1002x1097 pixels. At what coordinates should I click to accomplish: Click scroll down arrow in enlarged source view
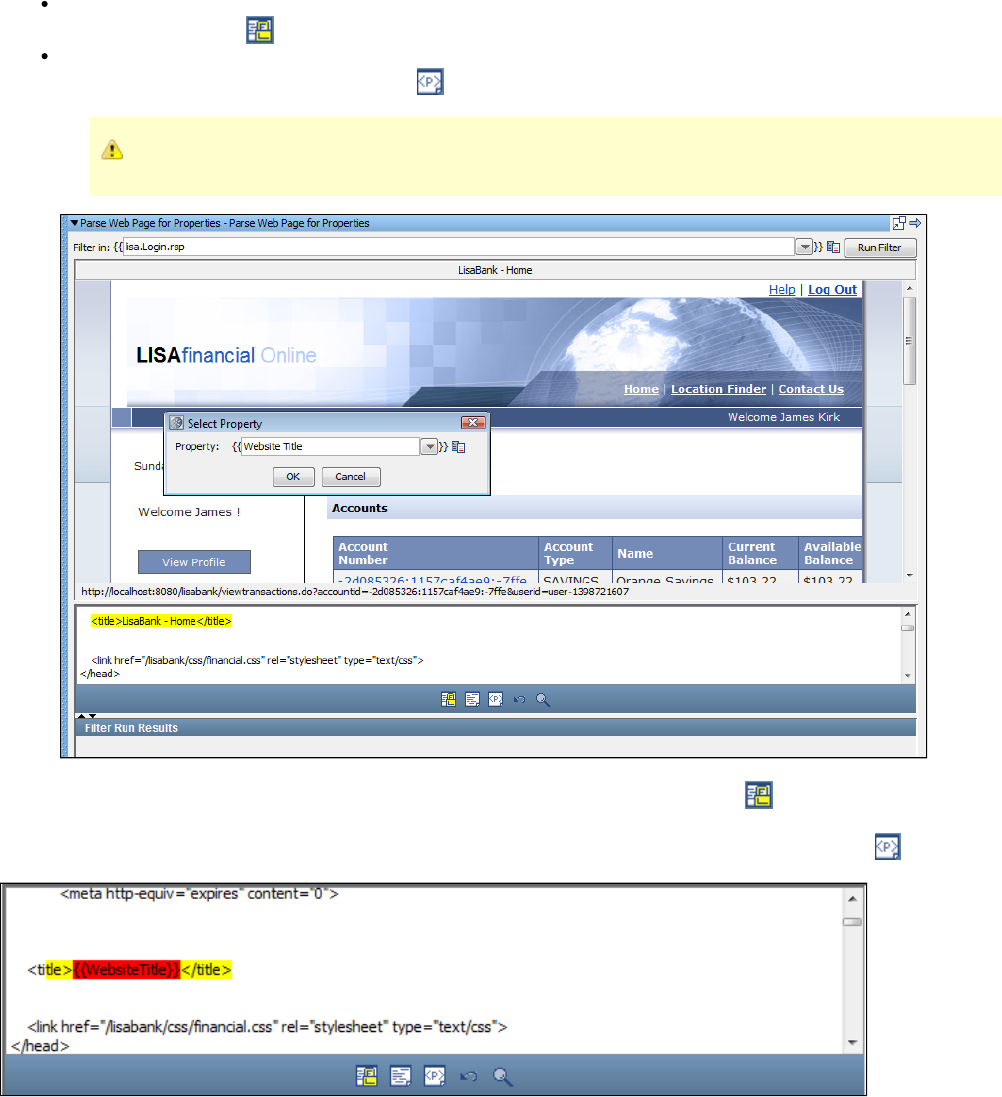pos(852,1042)
